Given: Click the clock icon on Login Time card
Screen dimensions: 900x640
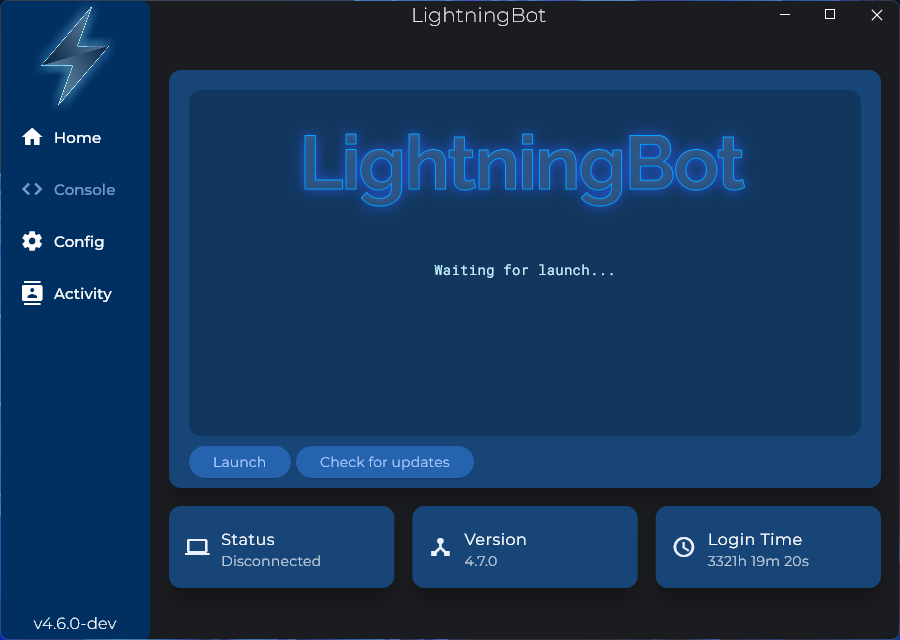Looking at the screenshot, I should coord(684,547).
